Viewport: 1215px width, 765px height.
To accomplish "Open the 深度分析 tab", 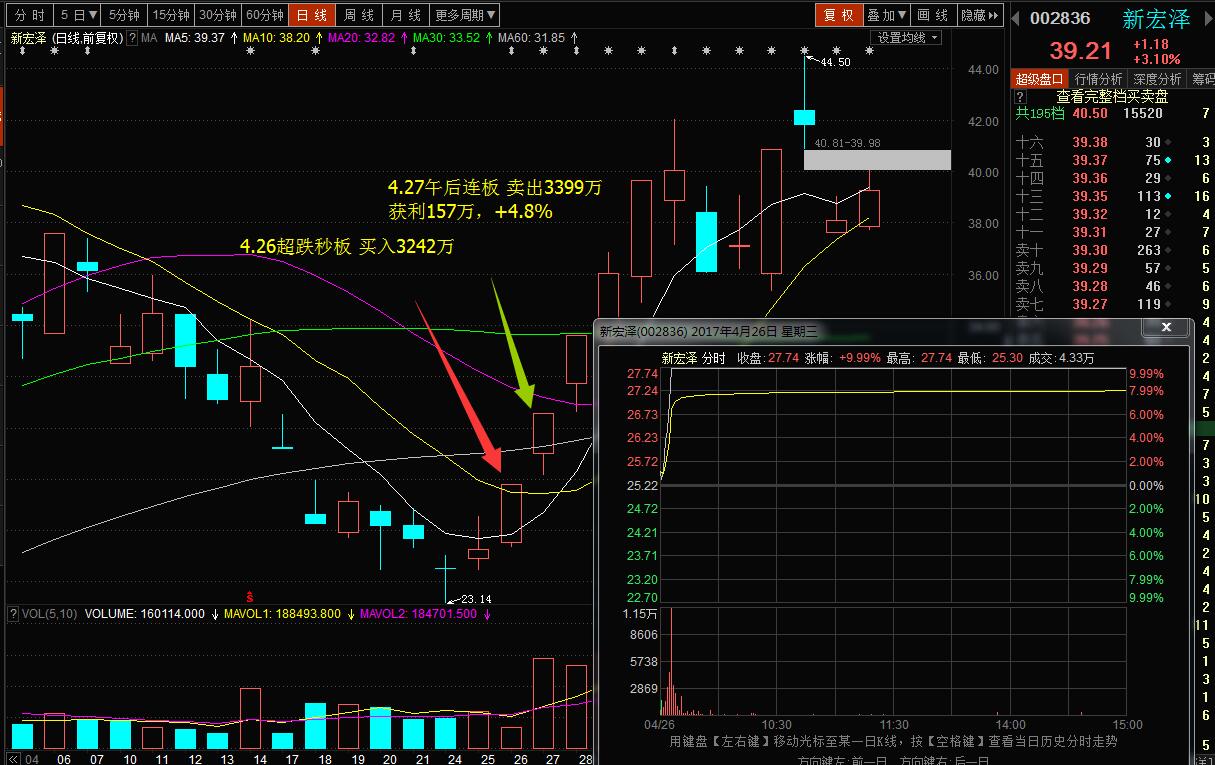I will tap(1157, 79).
